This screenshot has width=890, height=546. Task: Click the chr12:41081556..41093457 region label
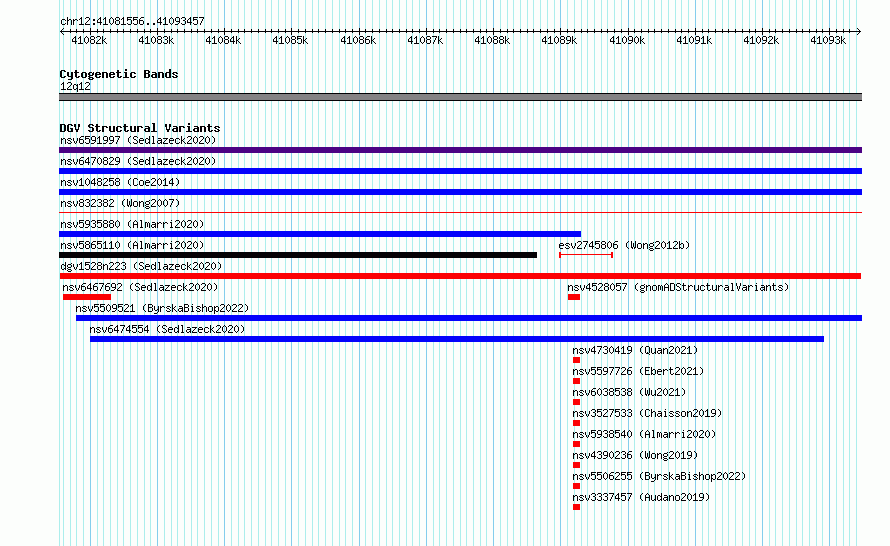pos(132,21)
